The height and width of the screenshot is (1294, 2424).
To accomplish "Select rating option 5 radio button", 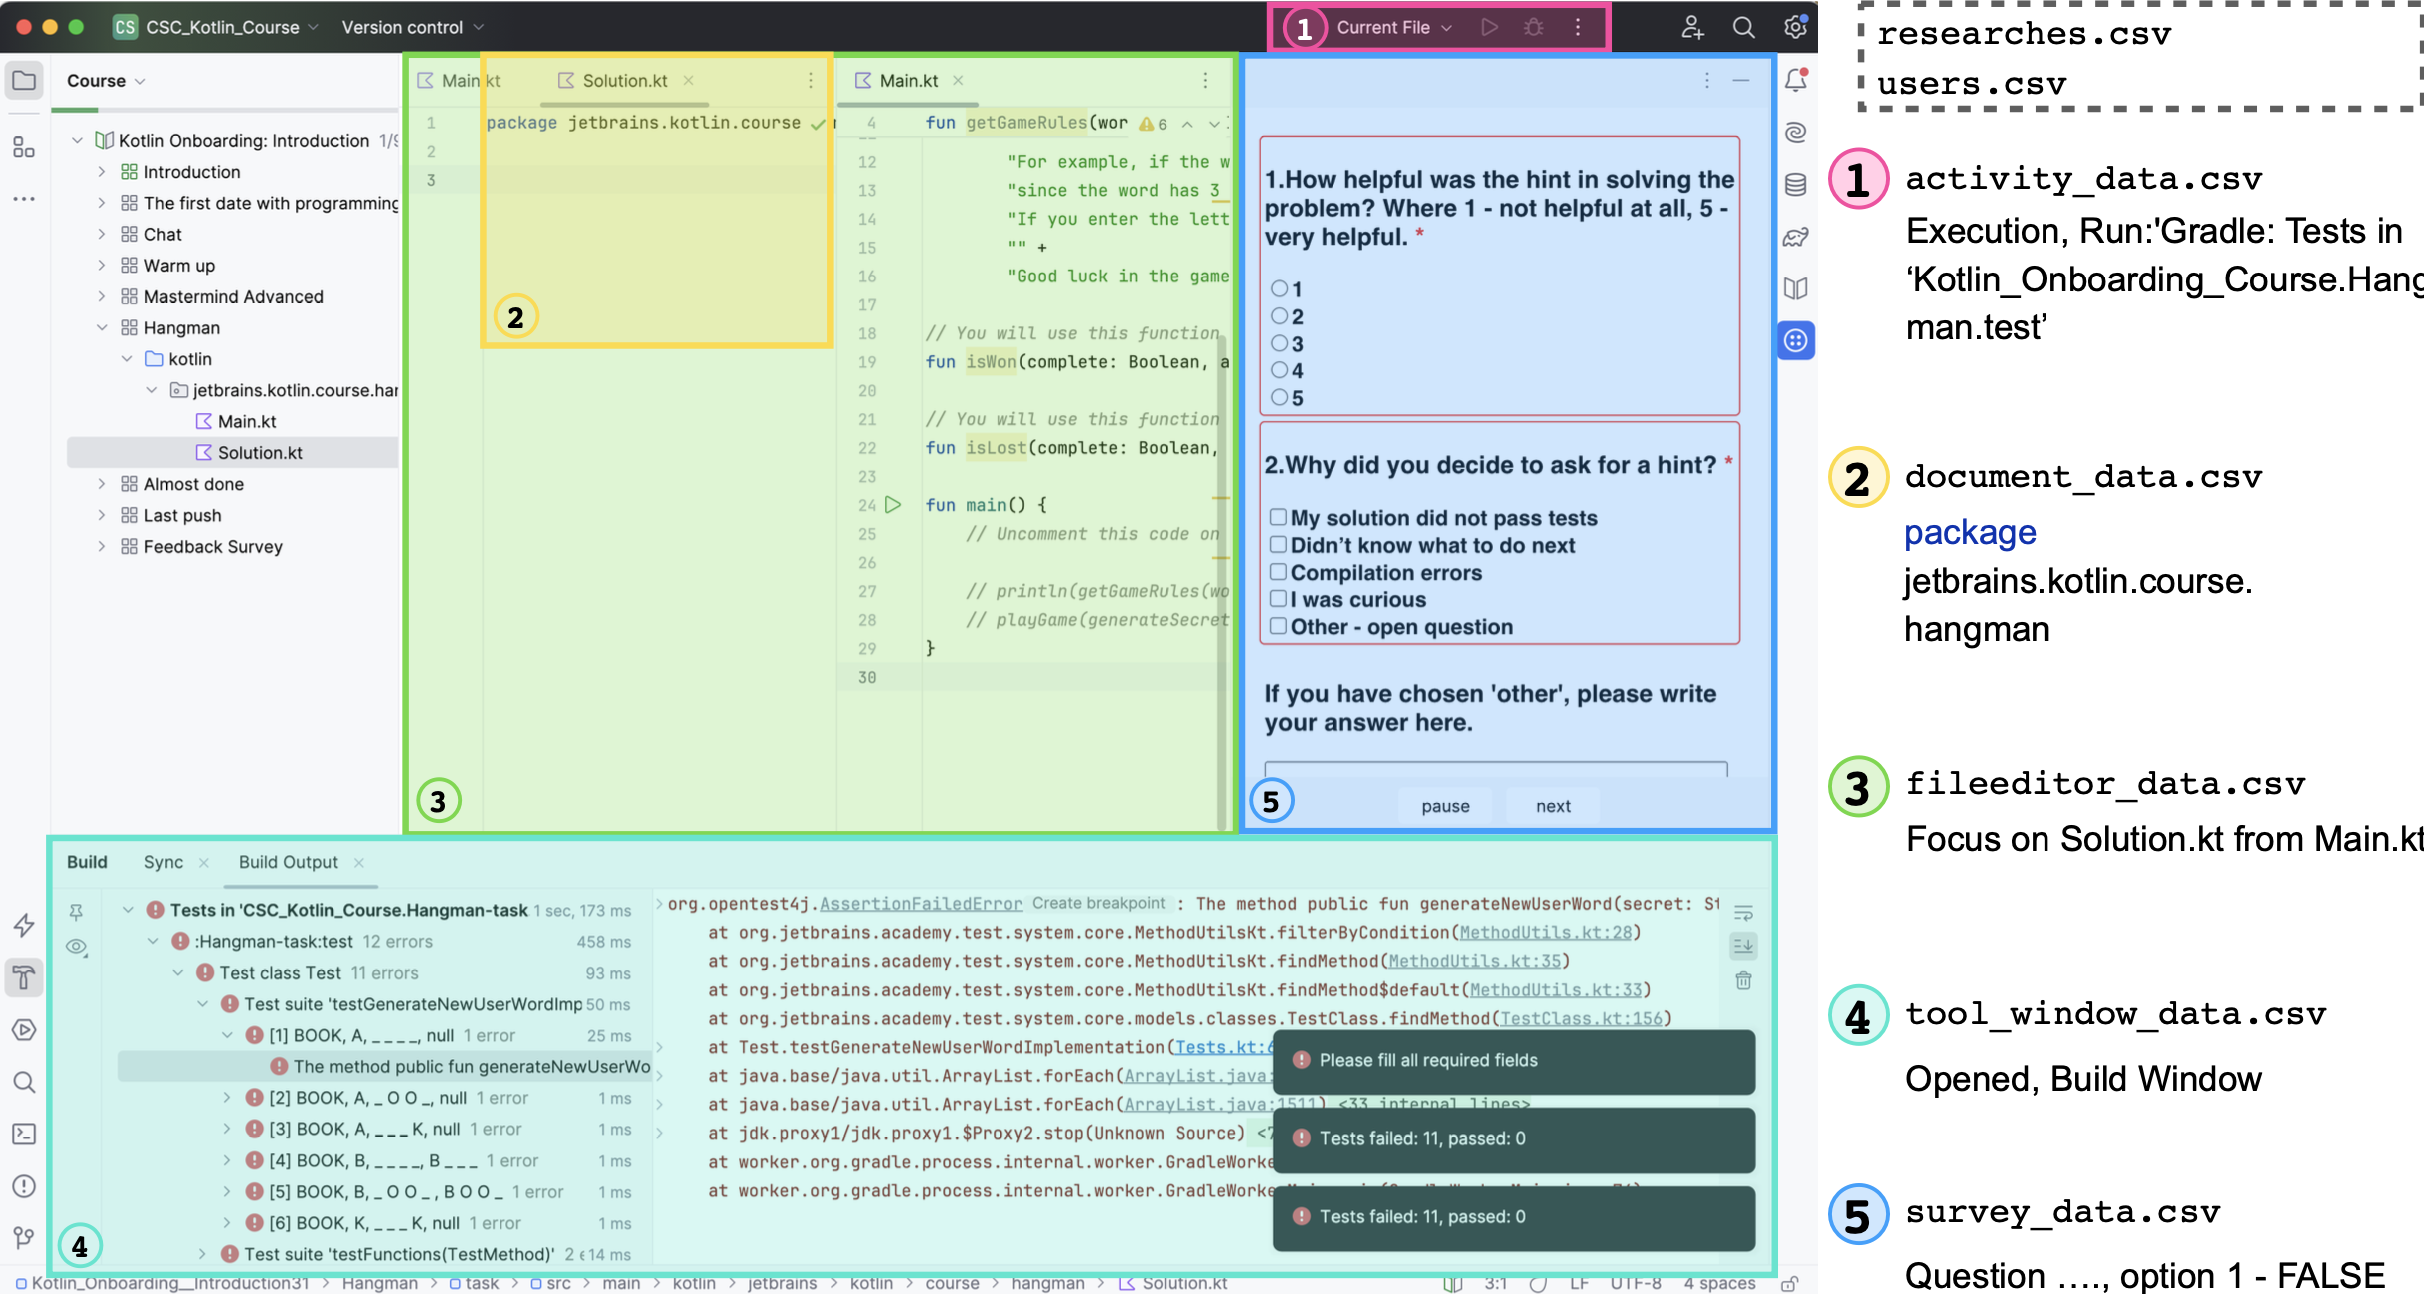I will [1279, 398].
